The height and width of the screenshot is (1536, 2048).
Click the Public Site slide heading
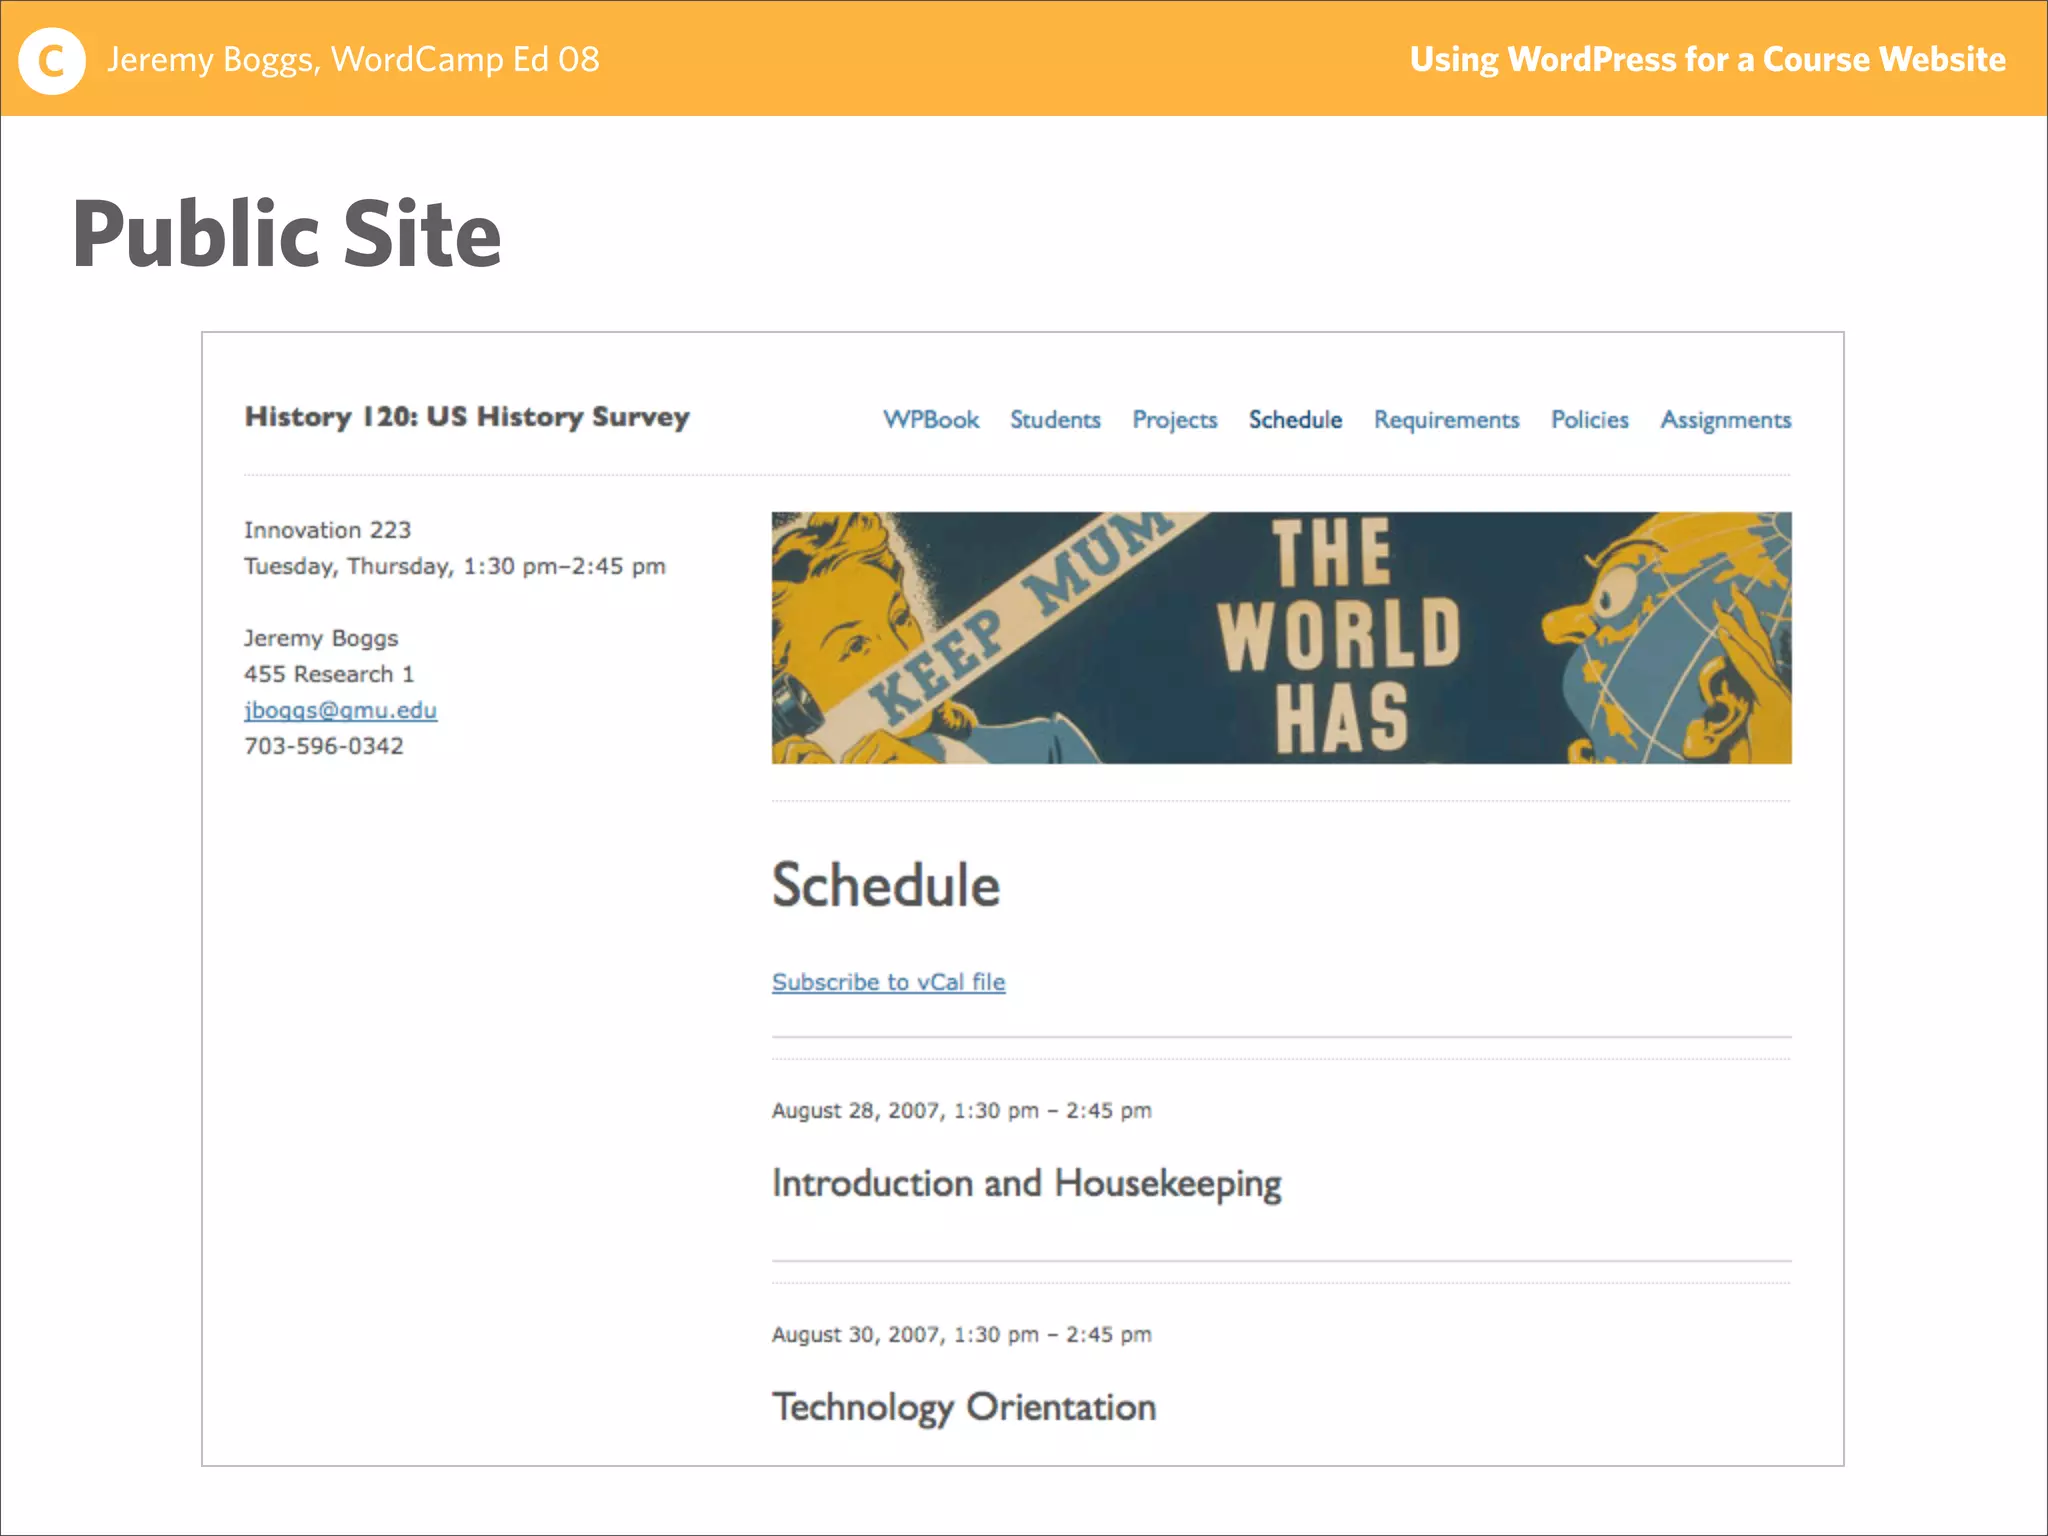click(287, 235)
